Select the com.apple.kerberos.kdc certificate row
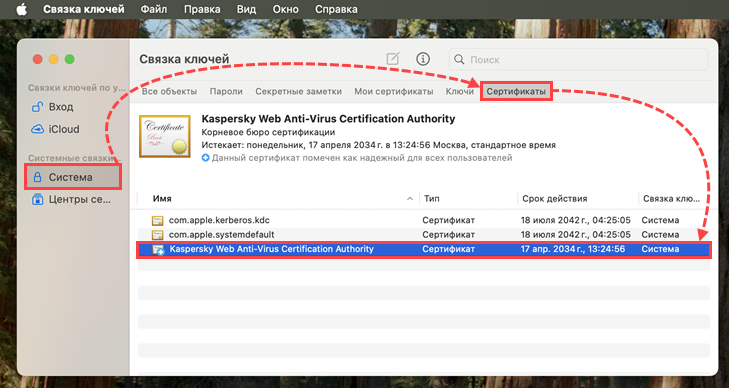Screen dimensions: 729x388 (x=424, y=220)
